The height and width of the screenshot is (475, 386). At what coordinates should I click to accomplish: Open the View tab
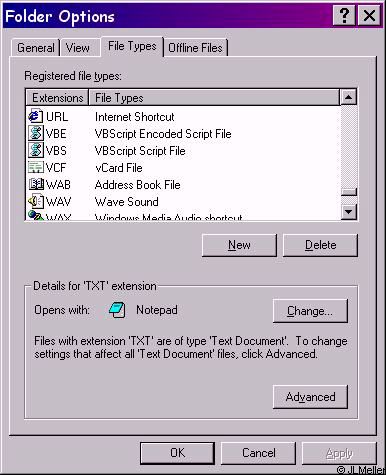click(x=80, y=48)
